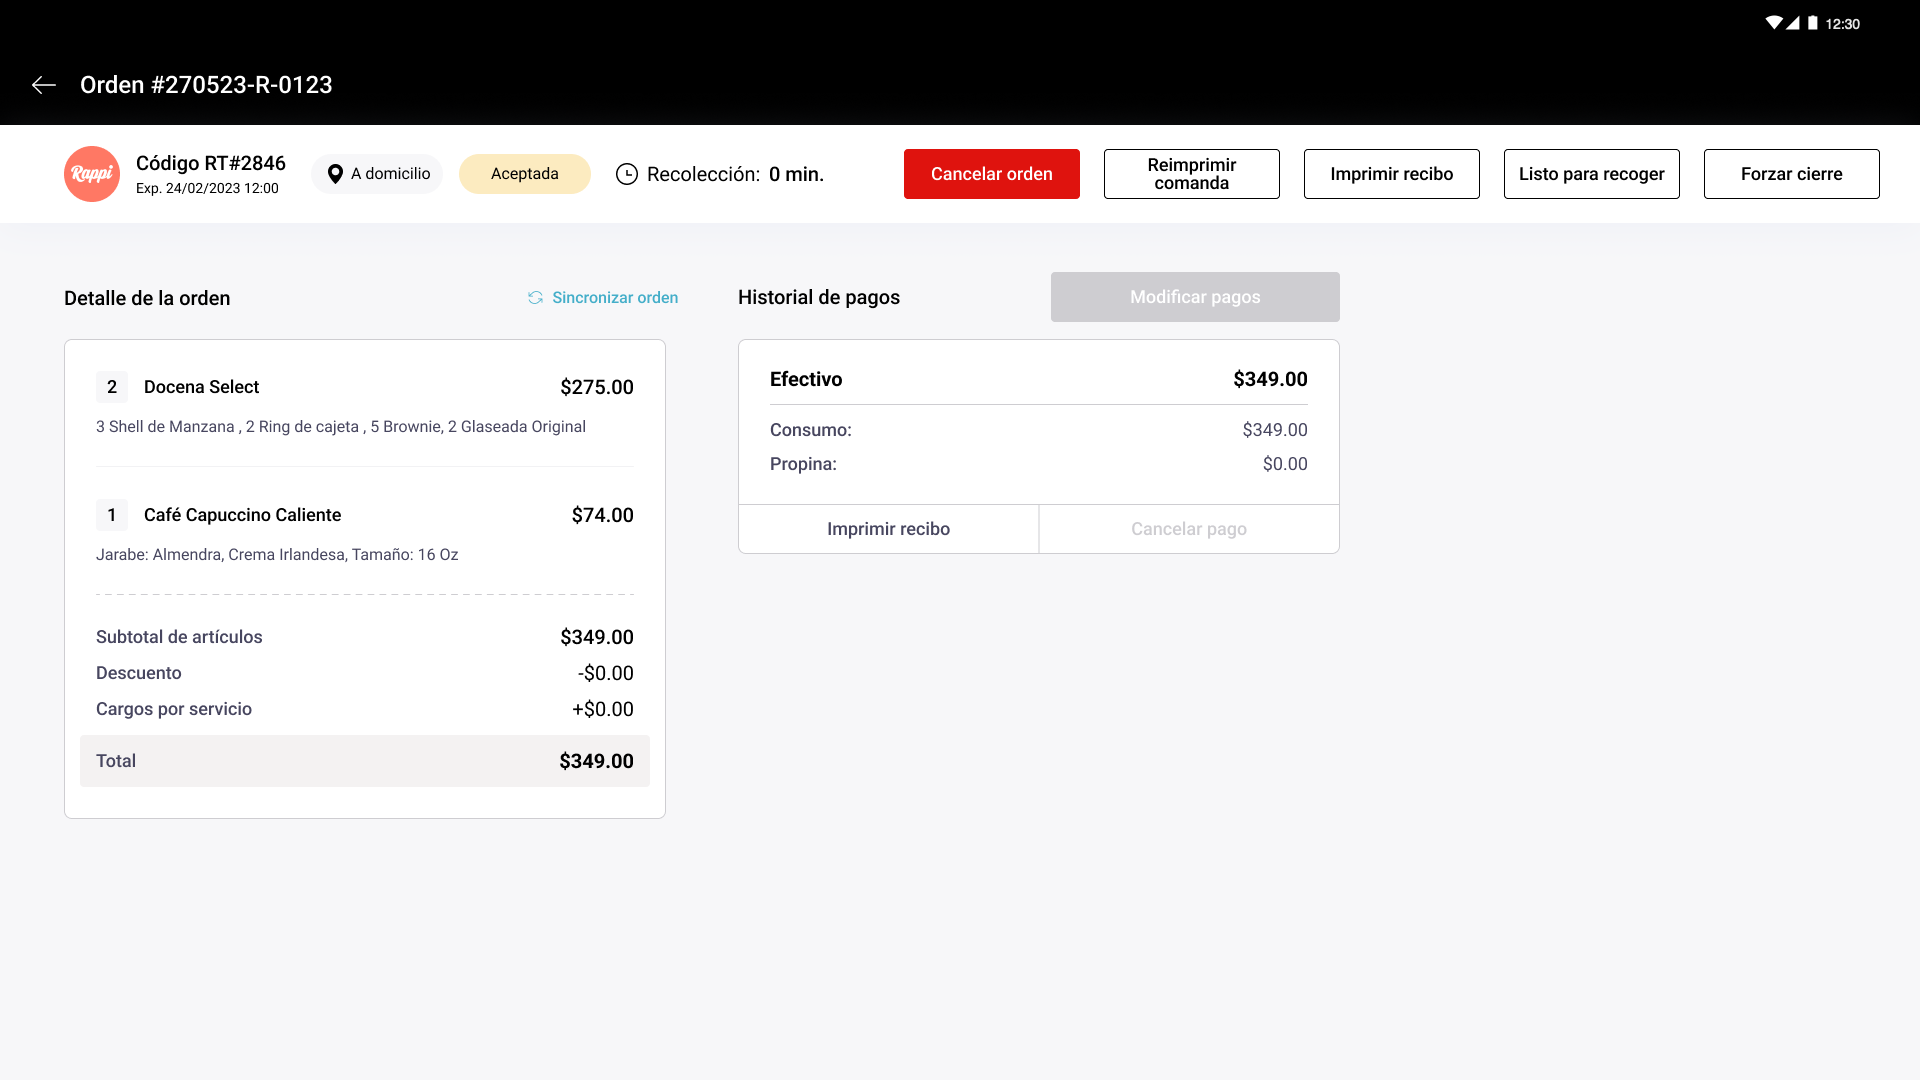Click quantity badge 1 for Café Capuccino
This screenshot has width=1920, height=1080.
click(x=112, y=515)
